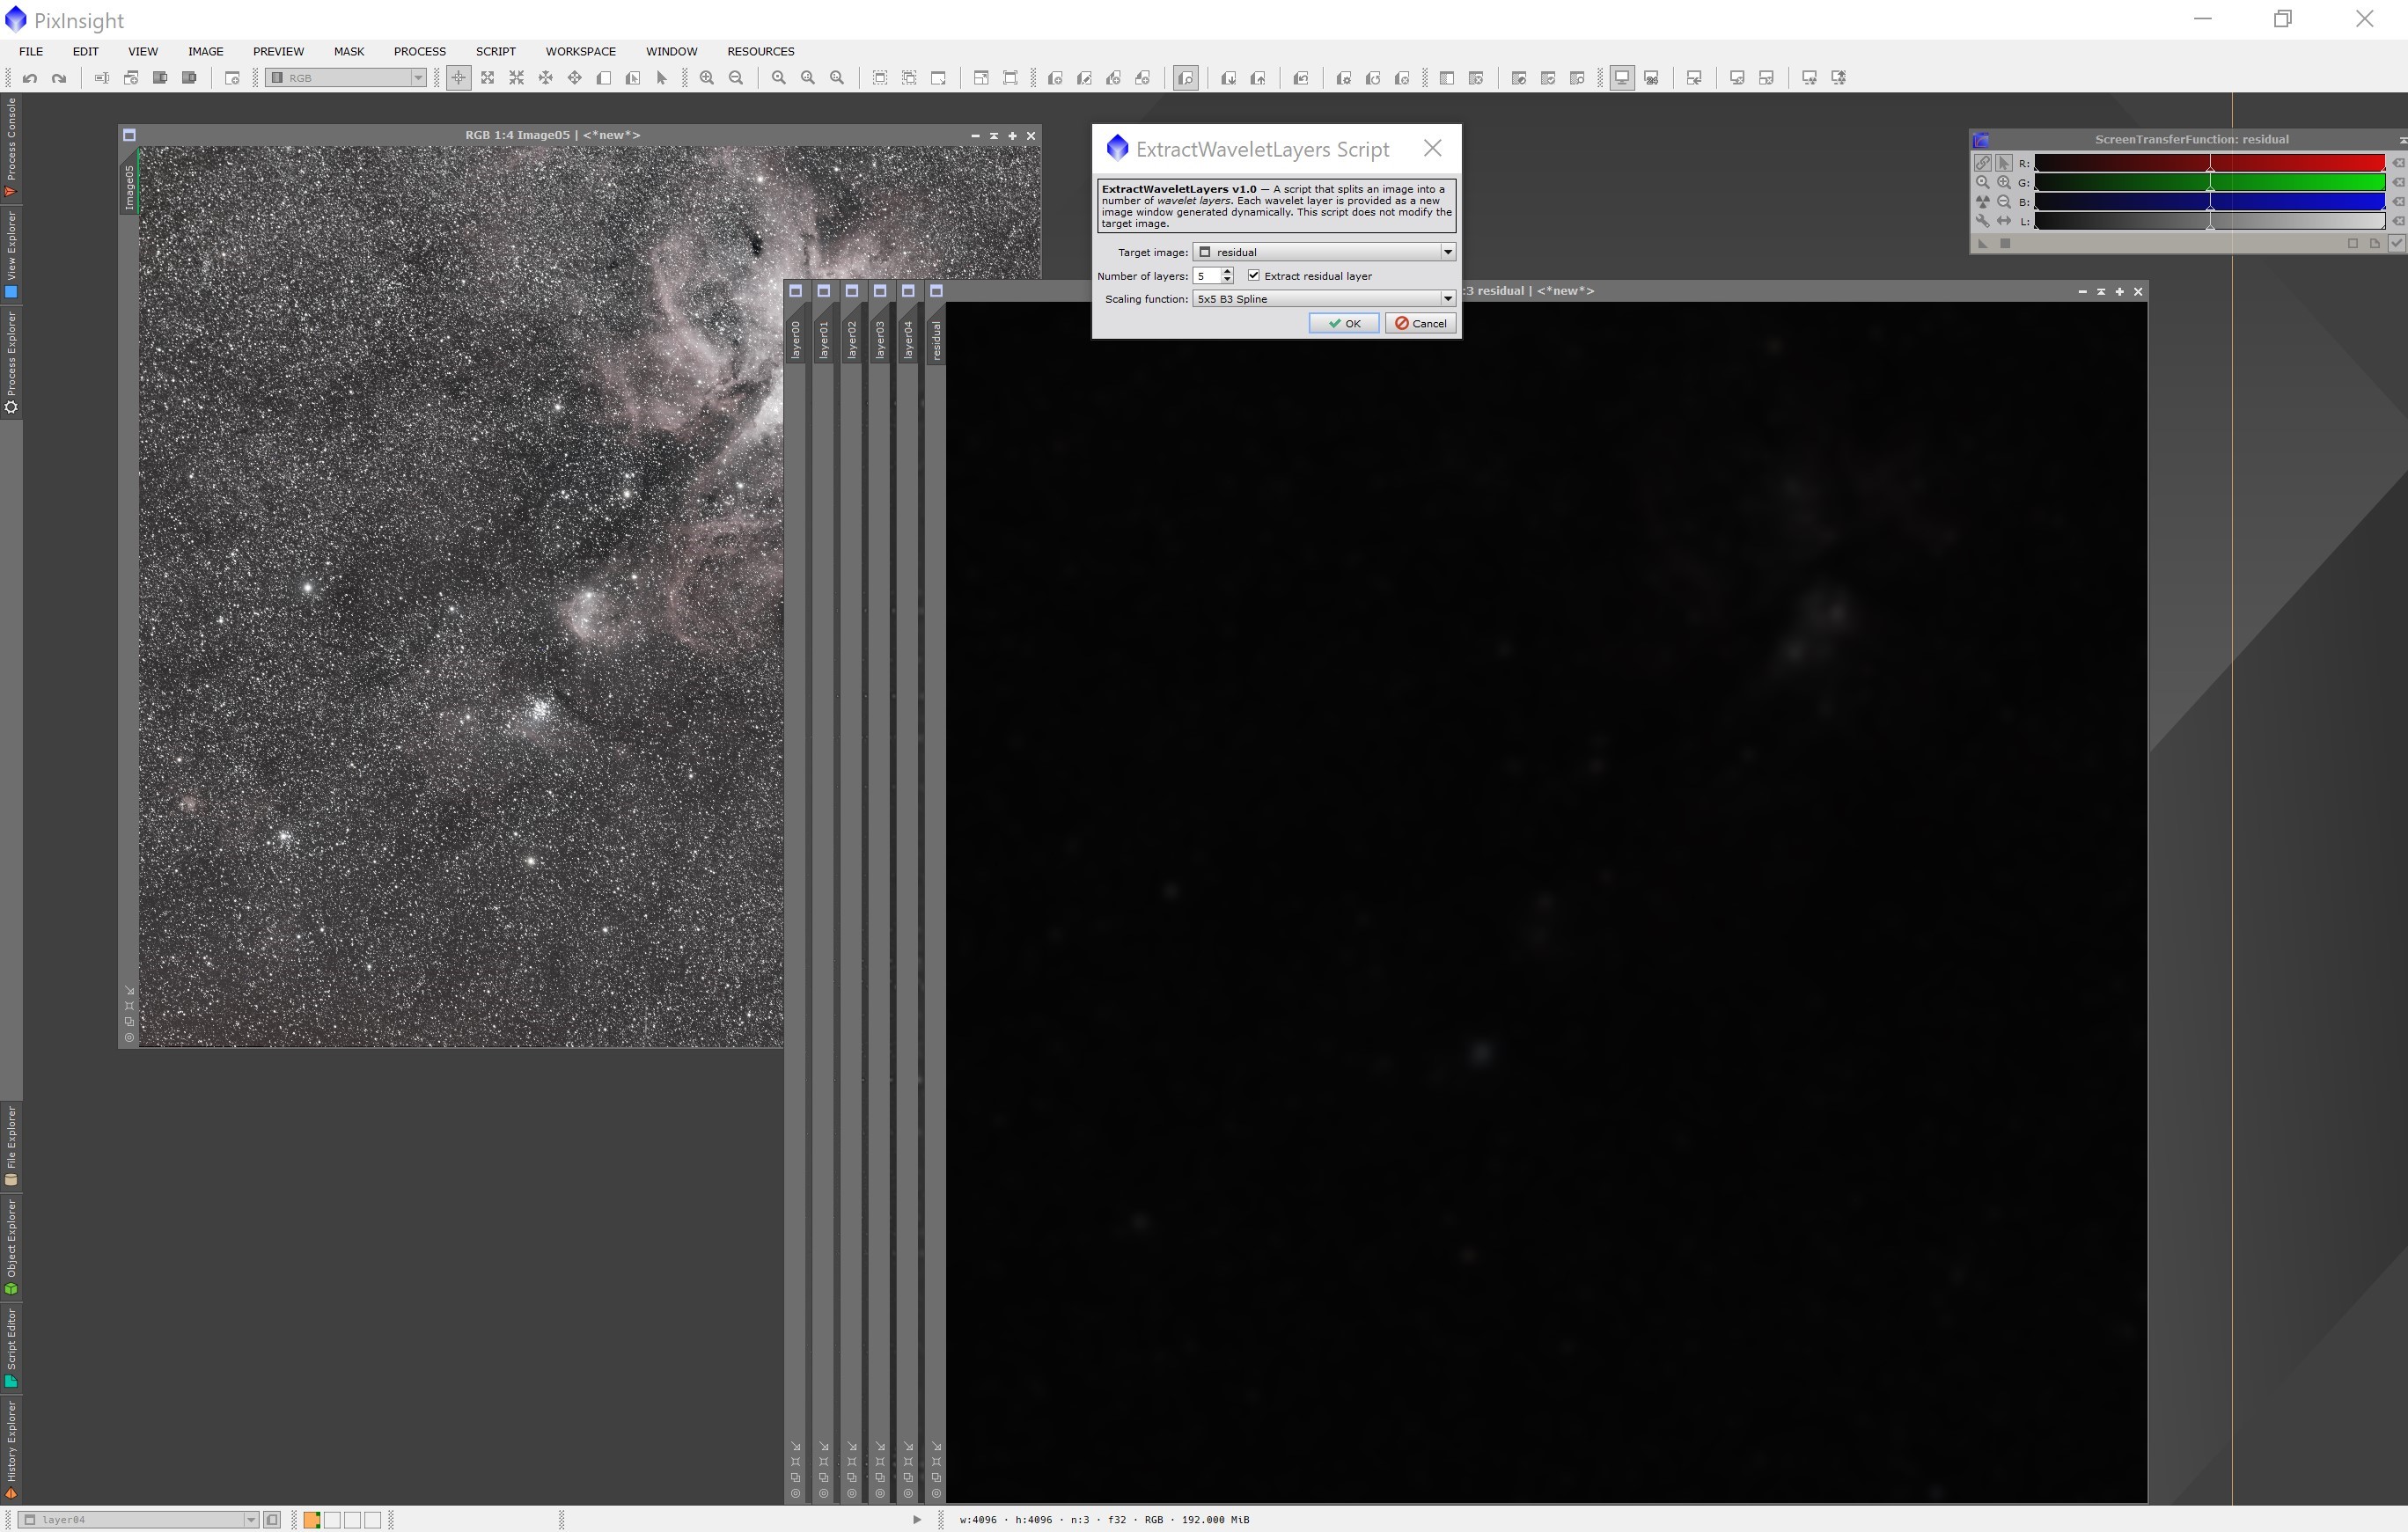Click OK in ExtractWaveletLayers dialog

(1344, 323)
